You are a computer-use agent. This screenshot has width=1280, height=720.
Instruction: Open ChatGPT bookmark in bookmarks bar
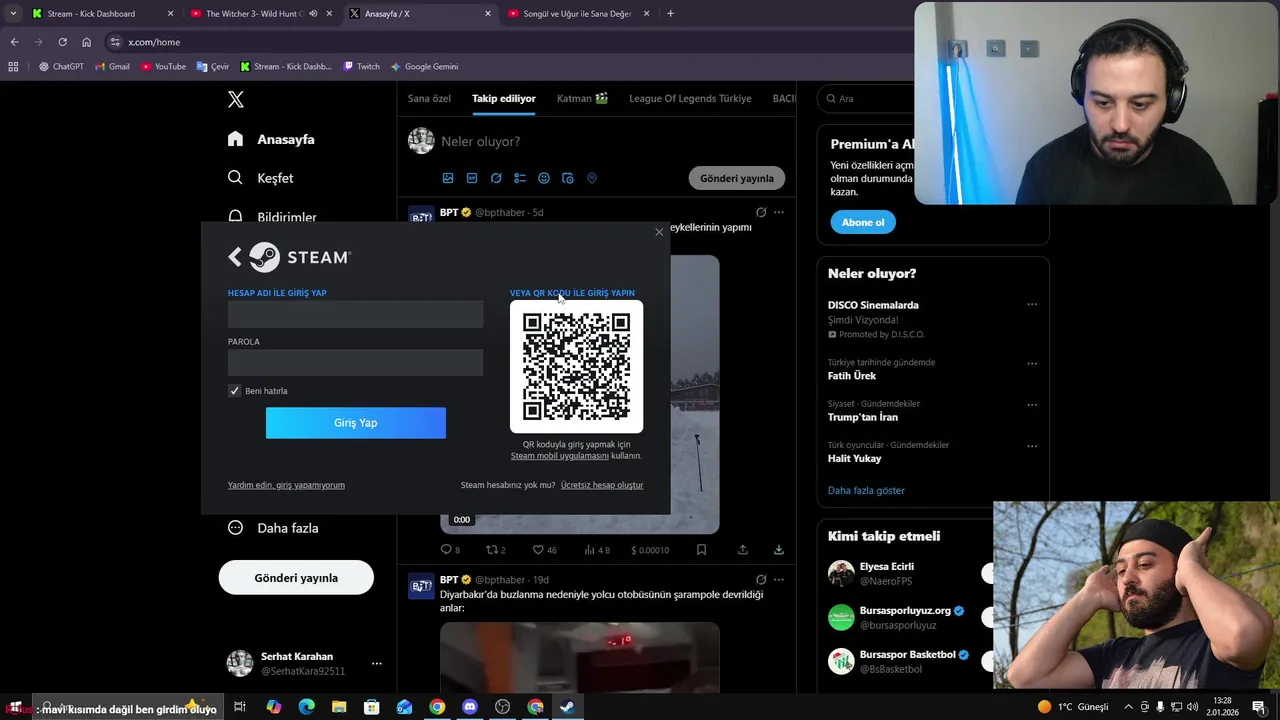pos(61,66)
